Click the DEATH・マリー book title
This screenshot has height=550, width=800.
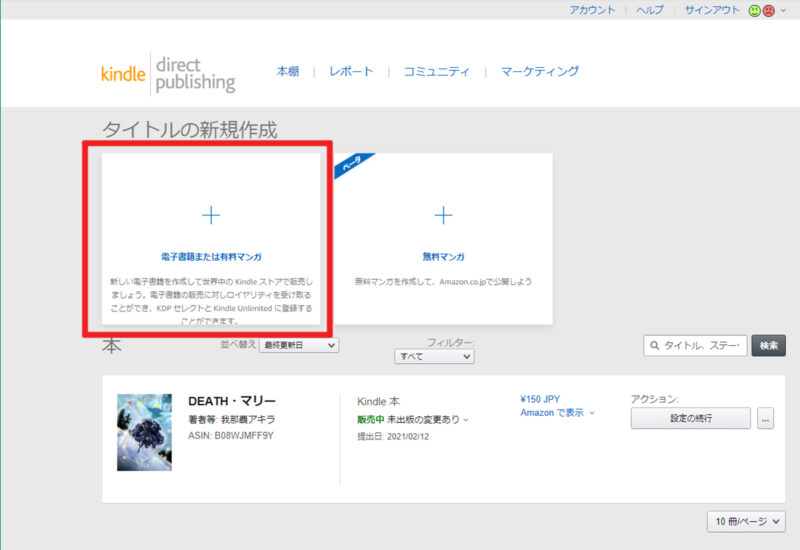(x=232, y=401)
